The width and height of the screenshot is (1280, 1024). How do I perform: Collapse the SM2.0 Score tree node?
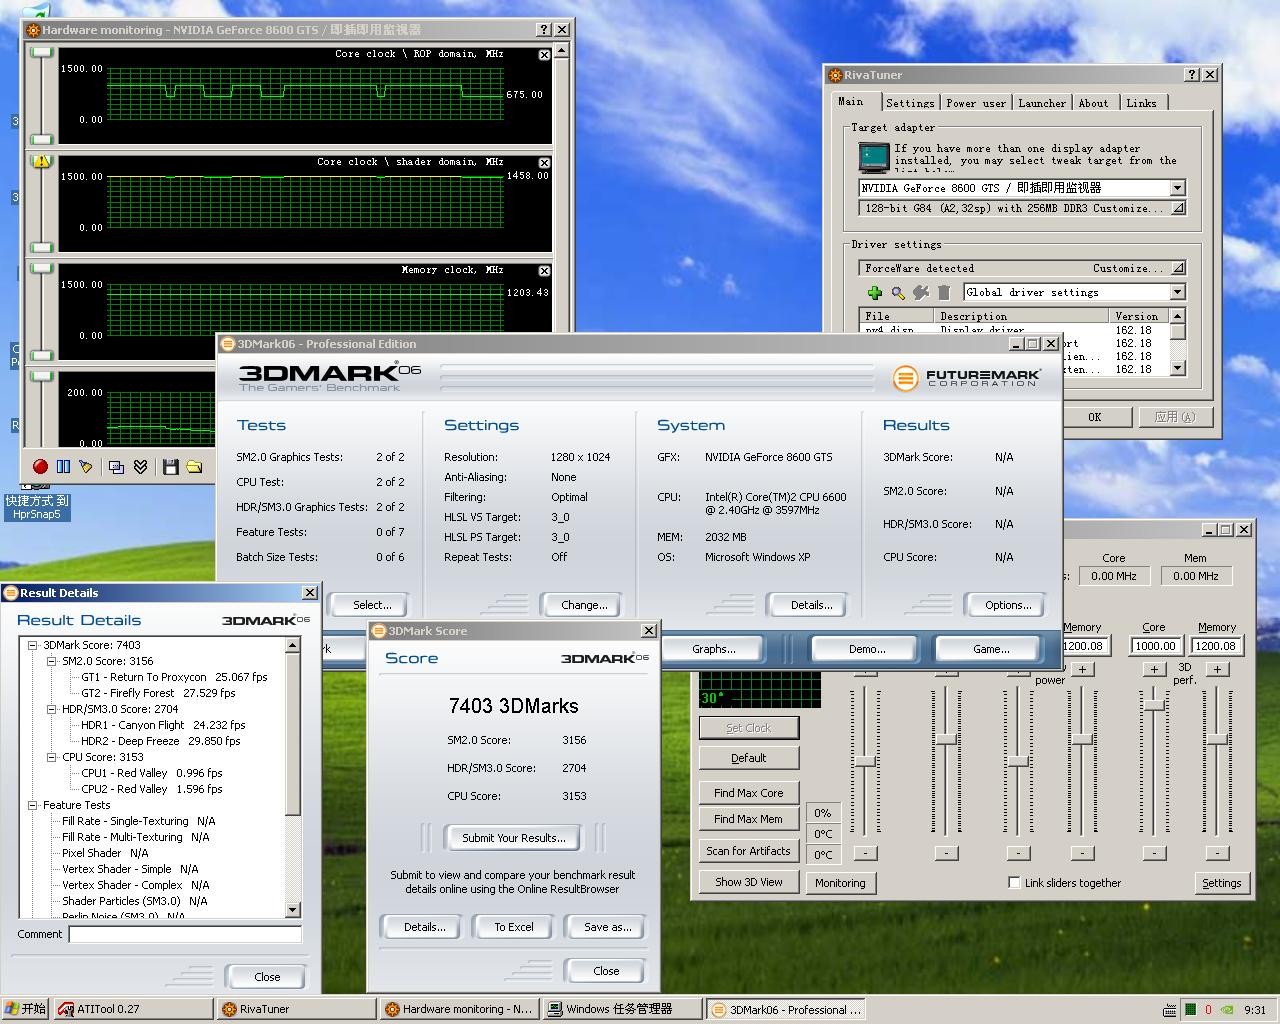coord(51,661)
